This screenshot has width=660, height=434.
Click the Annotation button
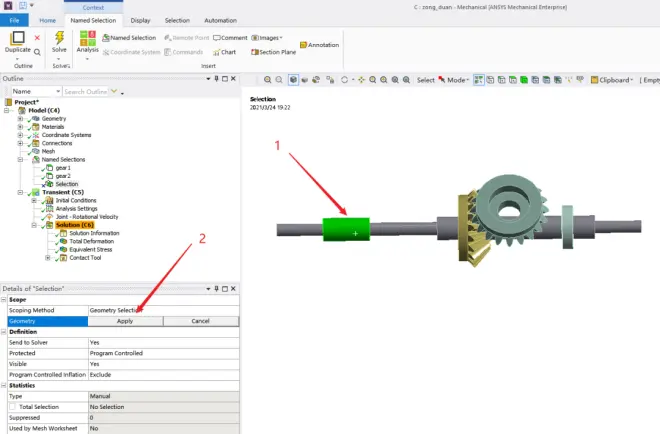point(319,45)
